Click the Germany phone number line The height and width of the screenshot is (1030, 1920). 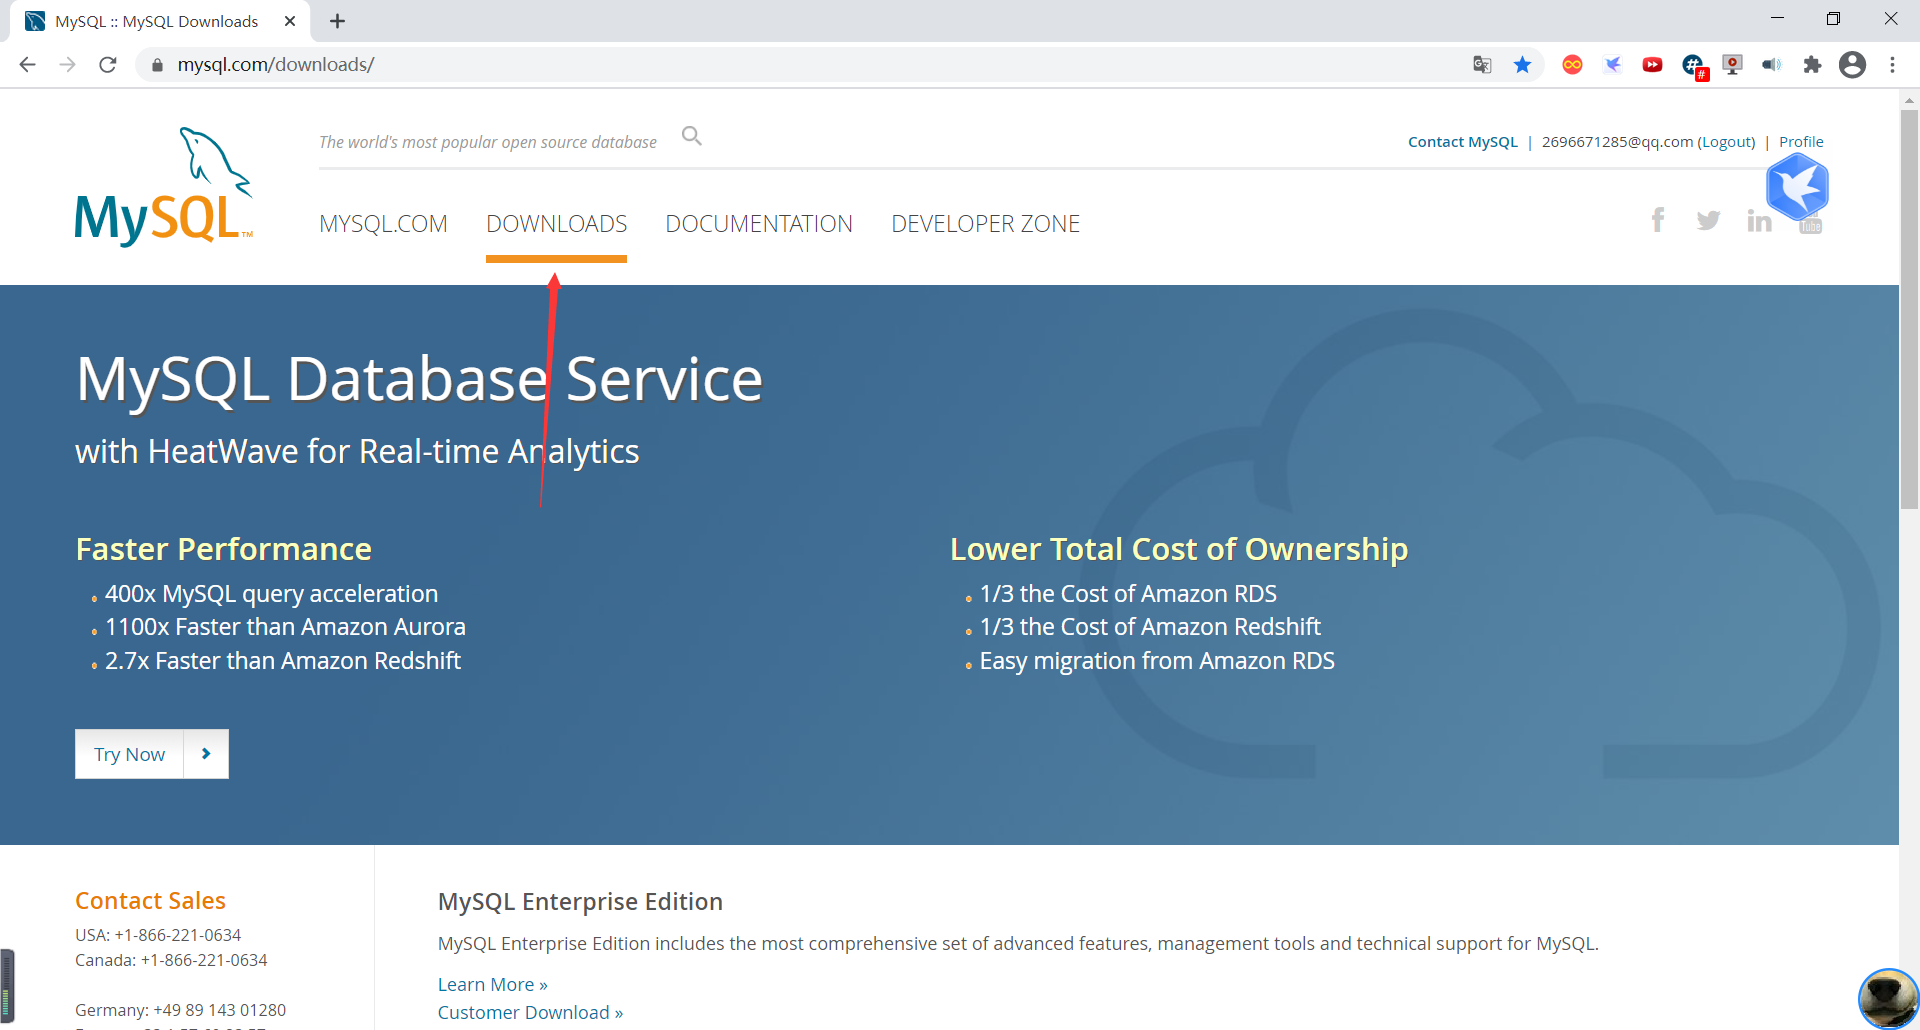pyautogui.click(x=180, y=1010)
